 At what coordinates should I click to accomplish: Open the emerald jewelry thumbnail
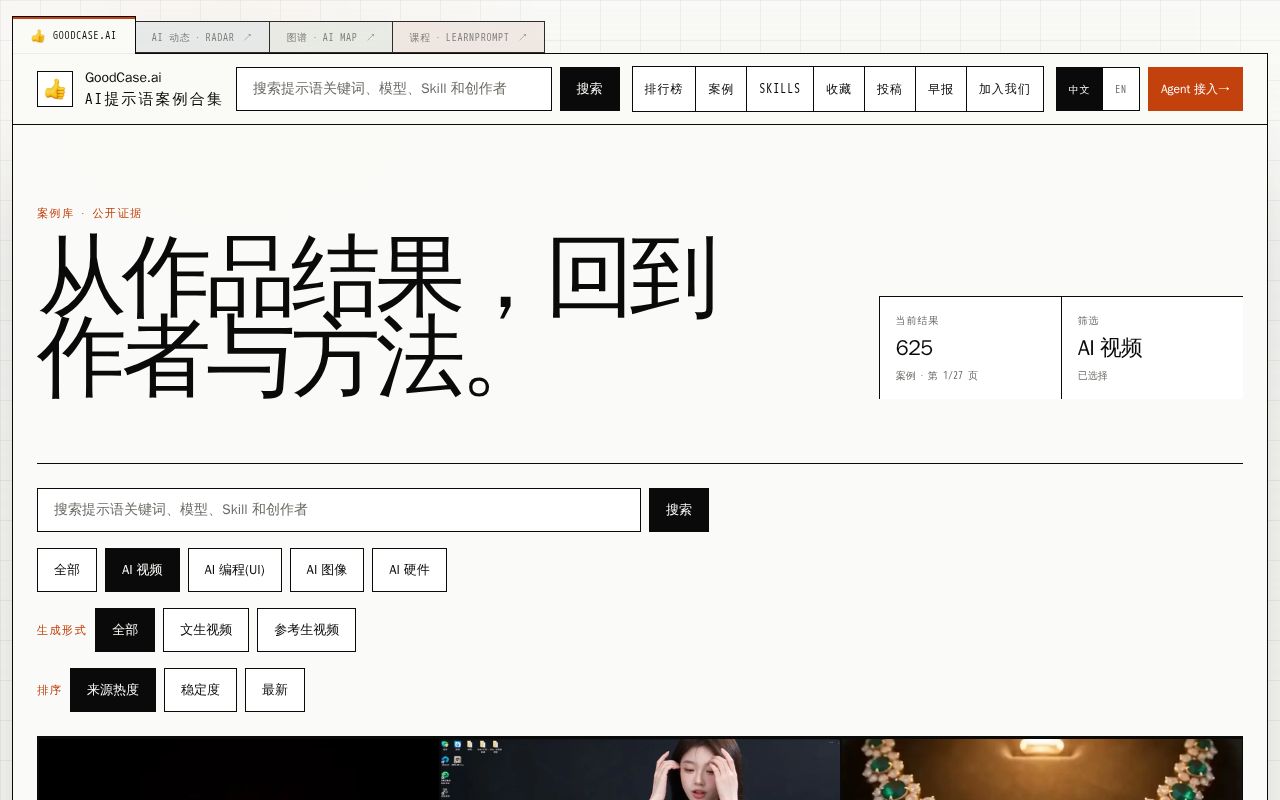click(x=1041, y=769)
